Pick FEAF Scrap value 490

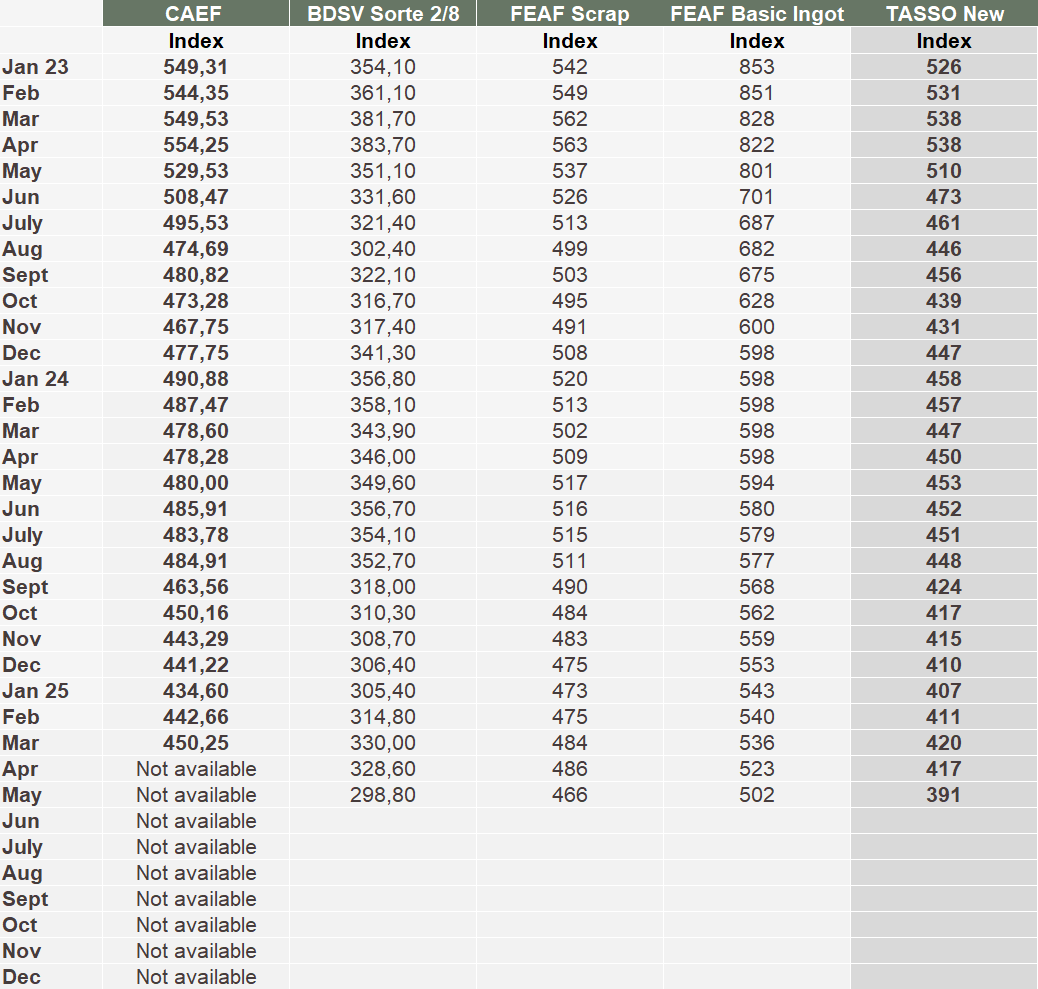point(570,587)
